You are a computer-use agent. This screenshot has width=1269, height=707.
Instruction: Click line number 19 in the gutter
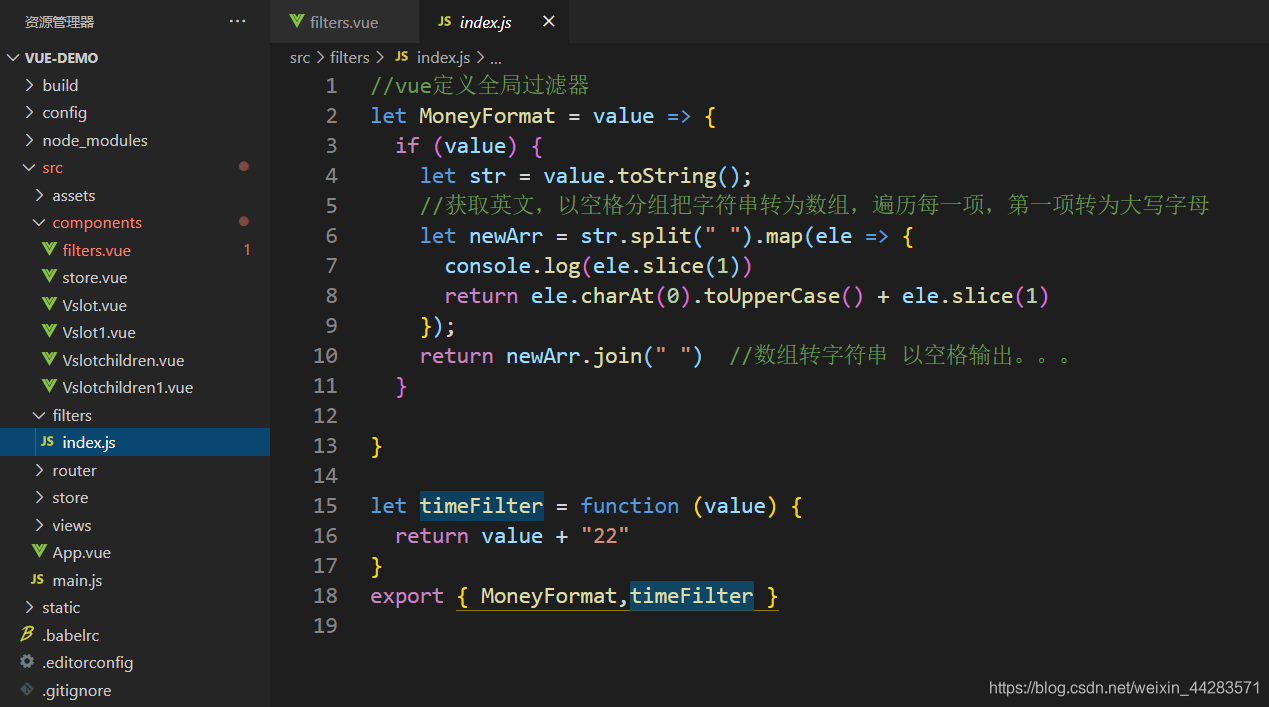(x=326, y=626)
